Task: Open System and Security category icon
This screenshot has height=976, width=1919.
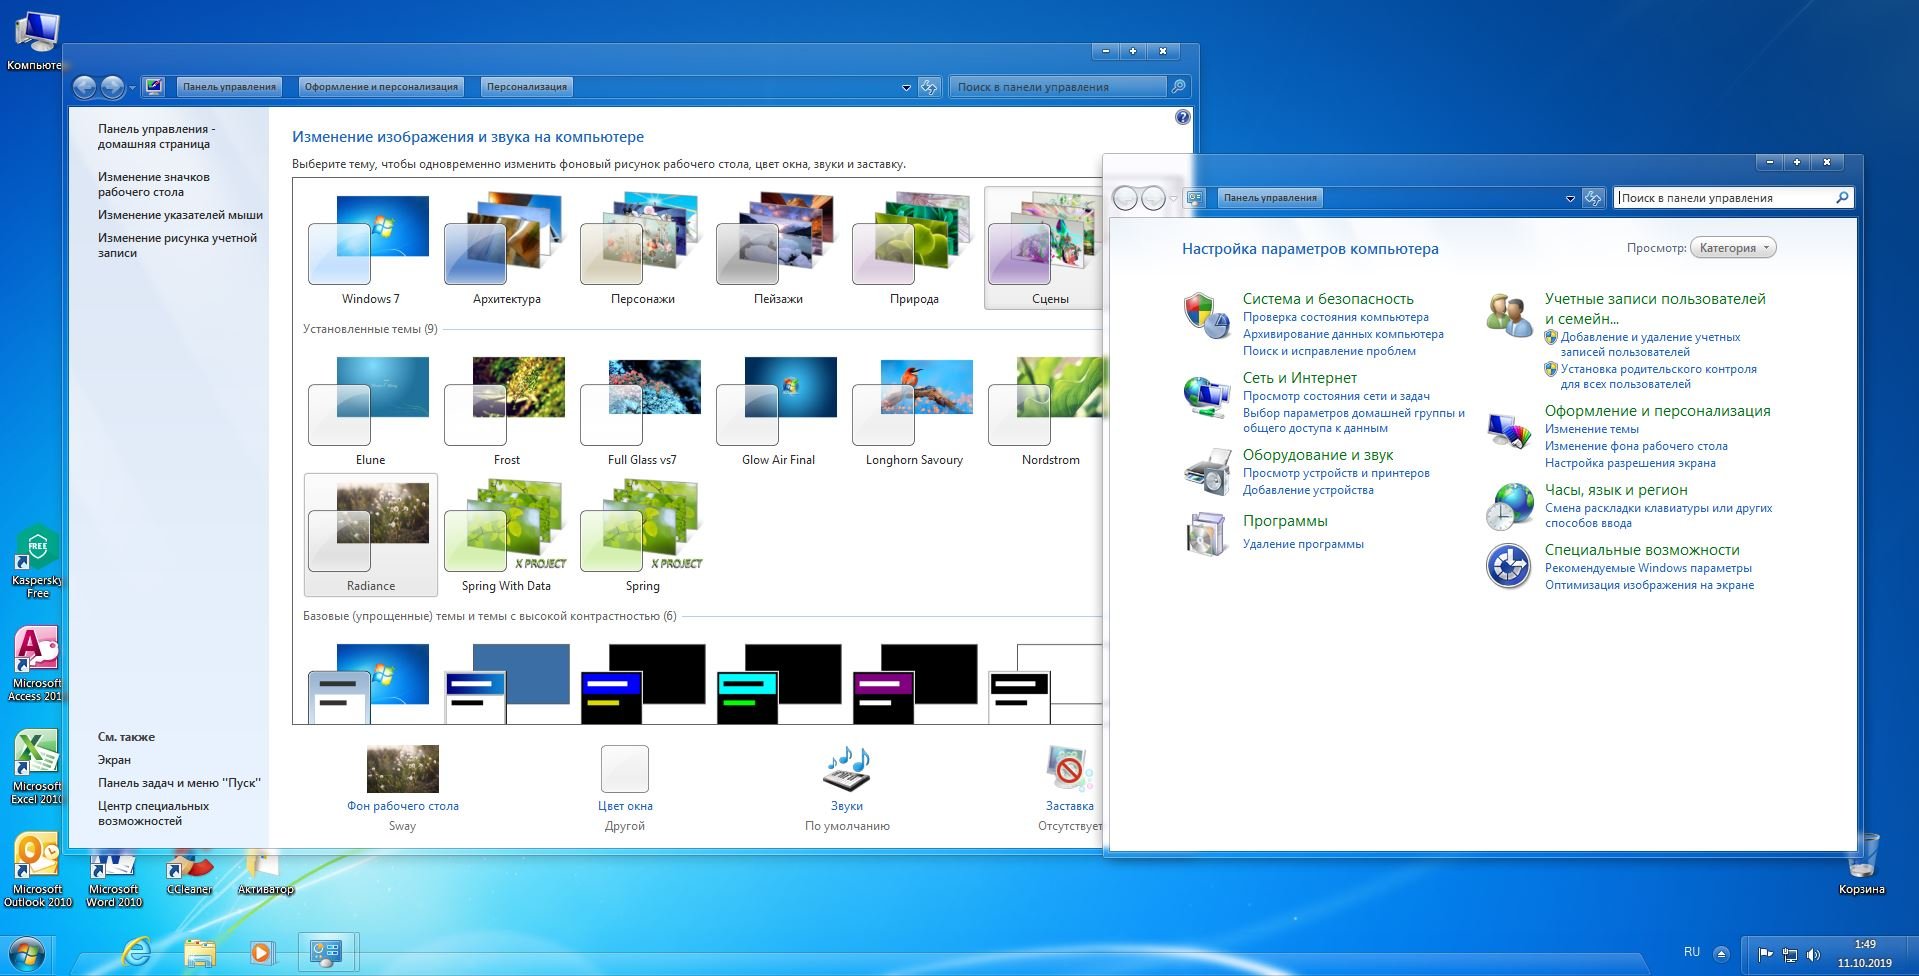Action: tap(1207, 316)
